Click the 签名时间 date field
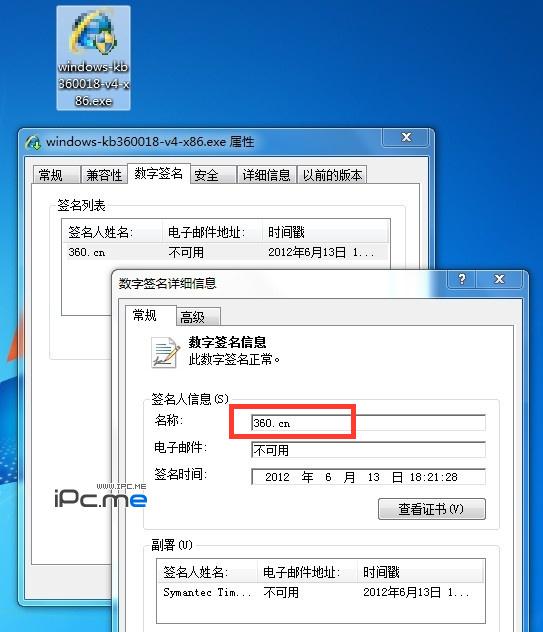This screenshot has height=632, width=543. pos(368,477)
